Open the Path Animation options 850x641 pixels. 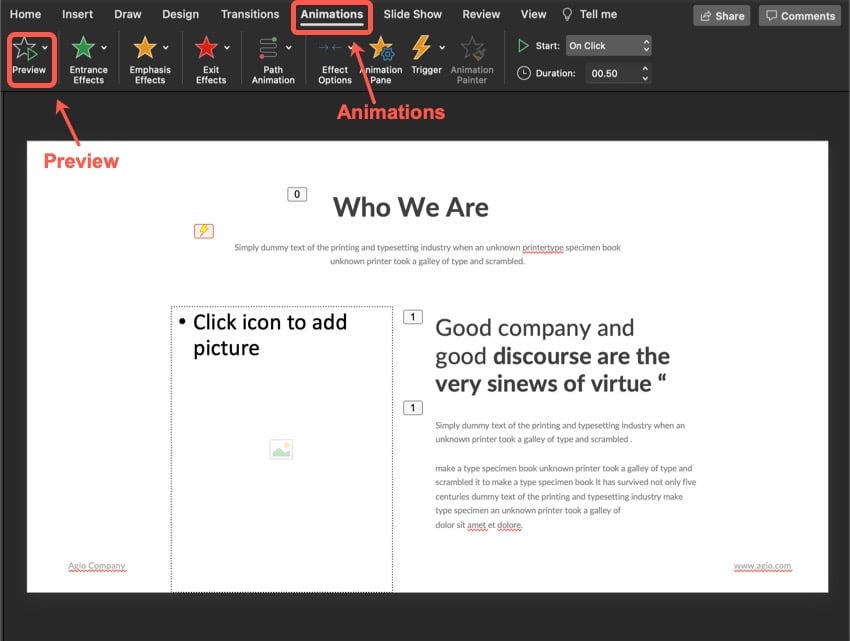coord(271,47)
